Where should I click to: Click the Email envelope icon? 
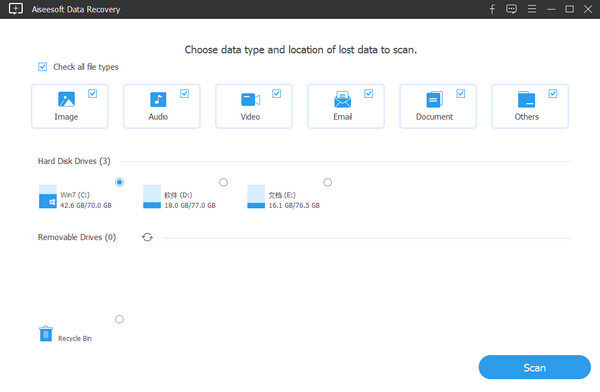(342, 99)
